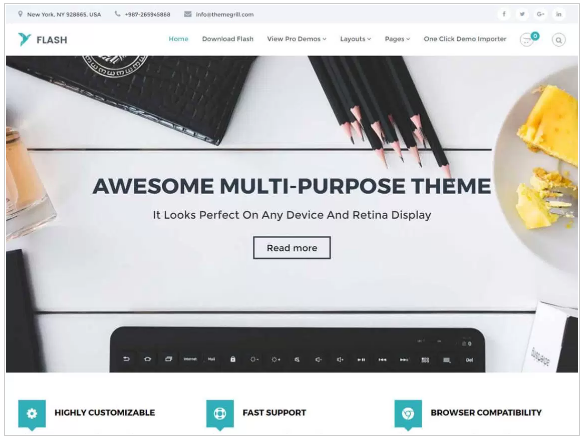This screenshot has height=440, width=584.
Task: Click the Awesome Multi-Purpose Theme heading
Action: pyautogui.click(x=292, y=186)
